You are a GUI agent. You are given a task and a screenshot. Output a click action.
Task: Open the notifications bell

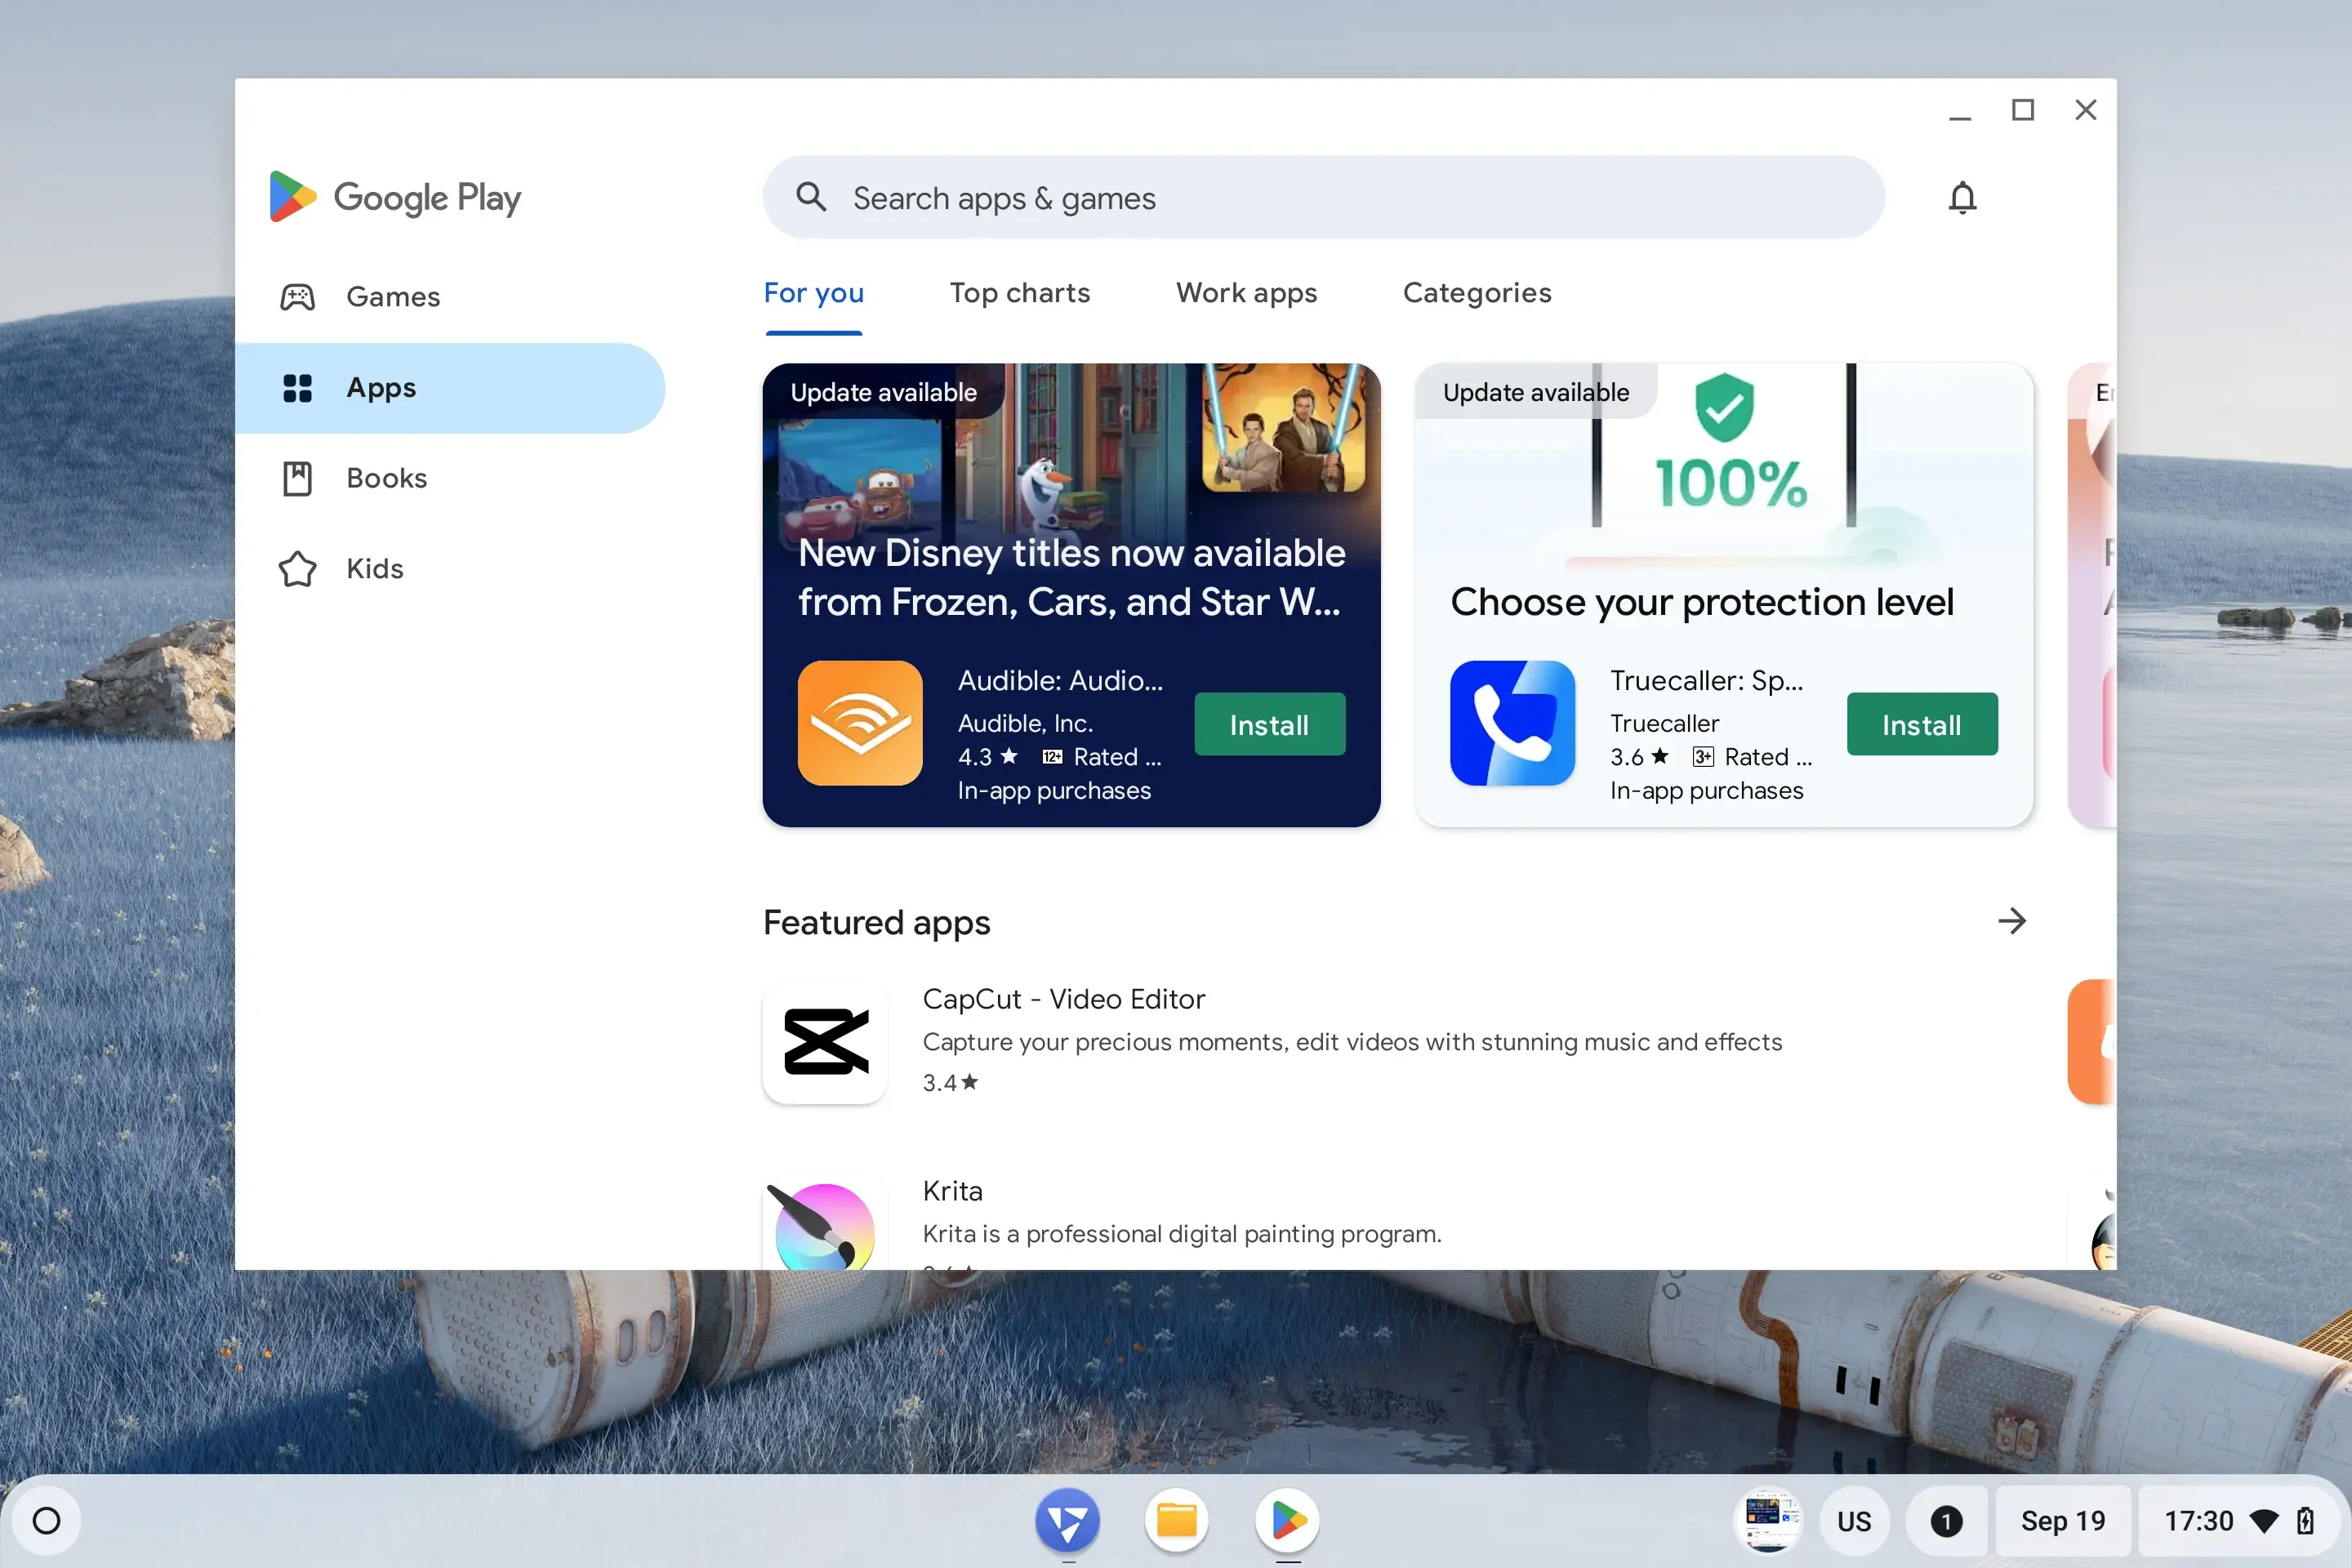[x=1962, y=197]
